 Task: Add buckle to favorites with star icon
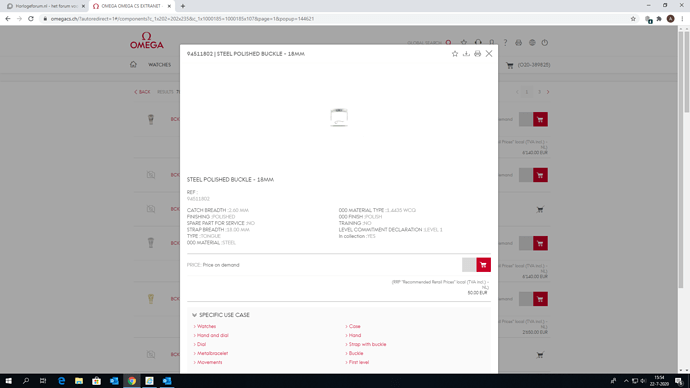pos(455,54)
